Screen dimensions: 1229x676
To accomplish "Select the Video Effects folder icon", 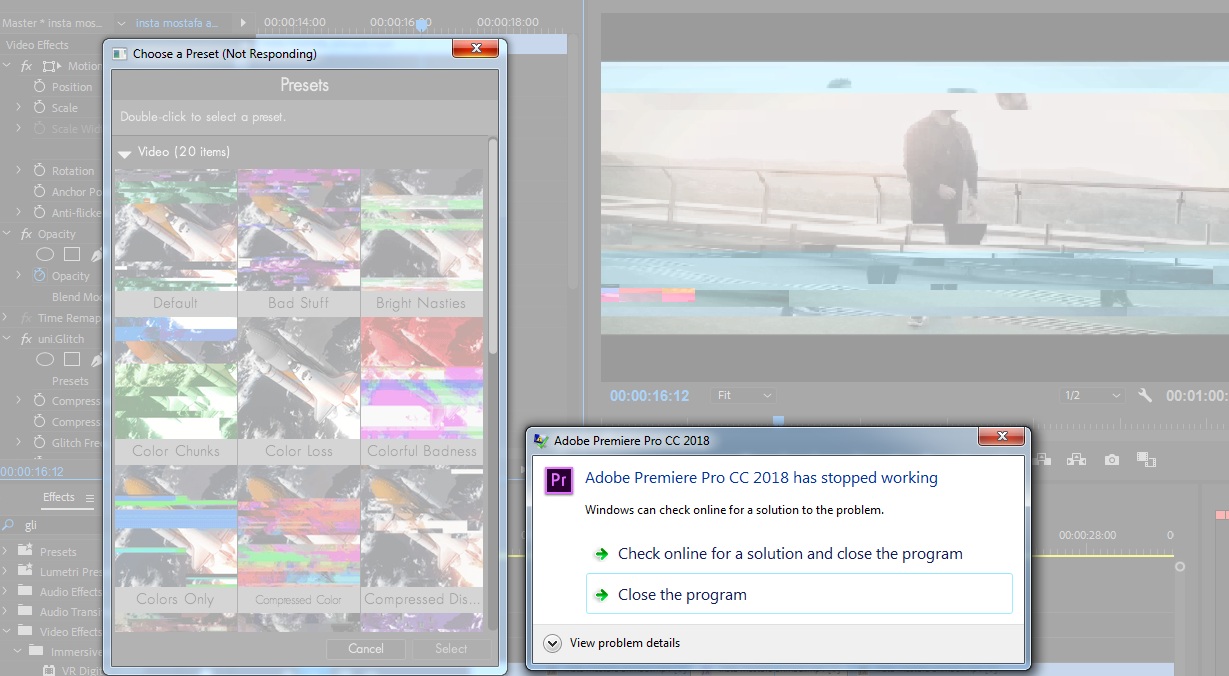I will click(x=25, y=632).
